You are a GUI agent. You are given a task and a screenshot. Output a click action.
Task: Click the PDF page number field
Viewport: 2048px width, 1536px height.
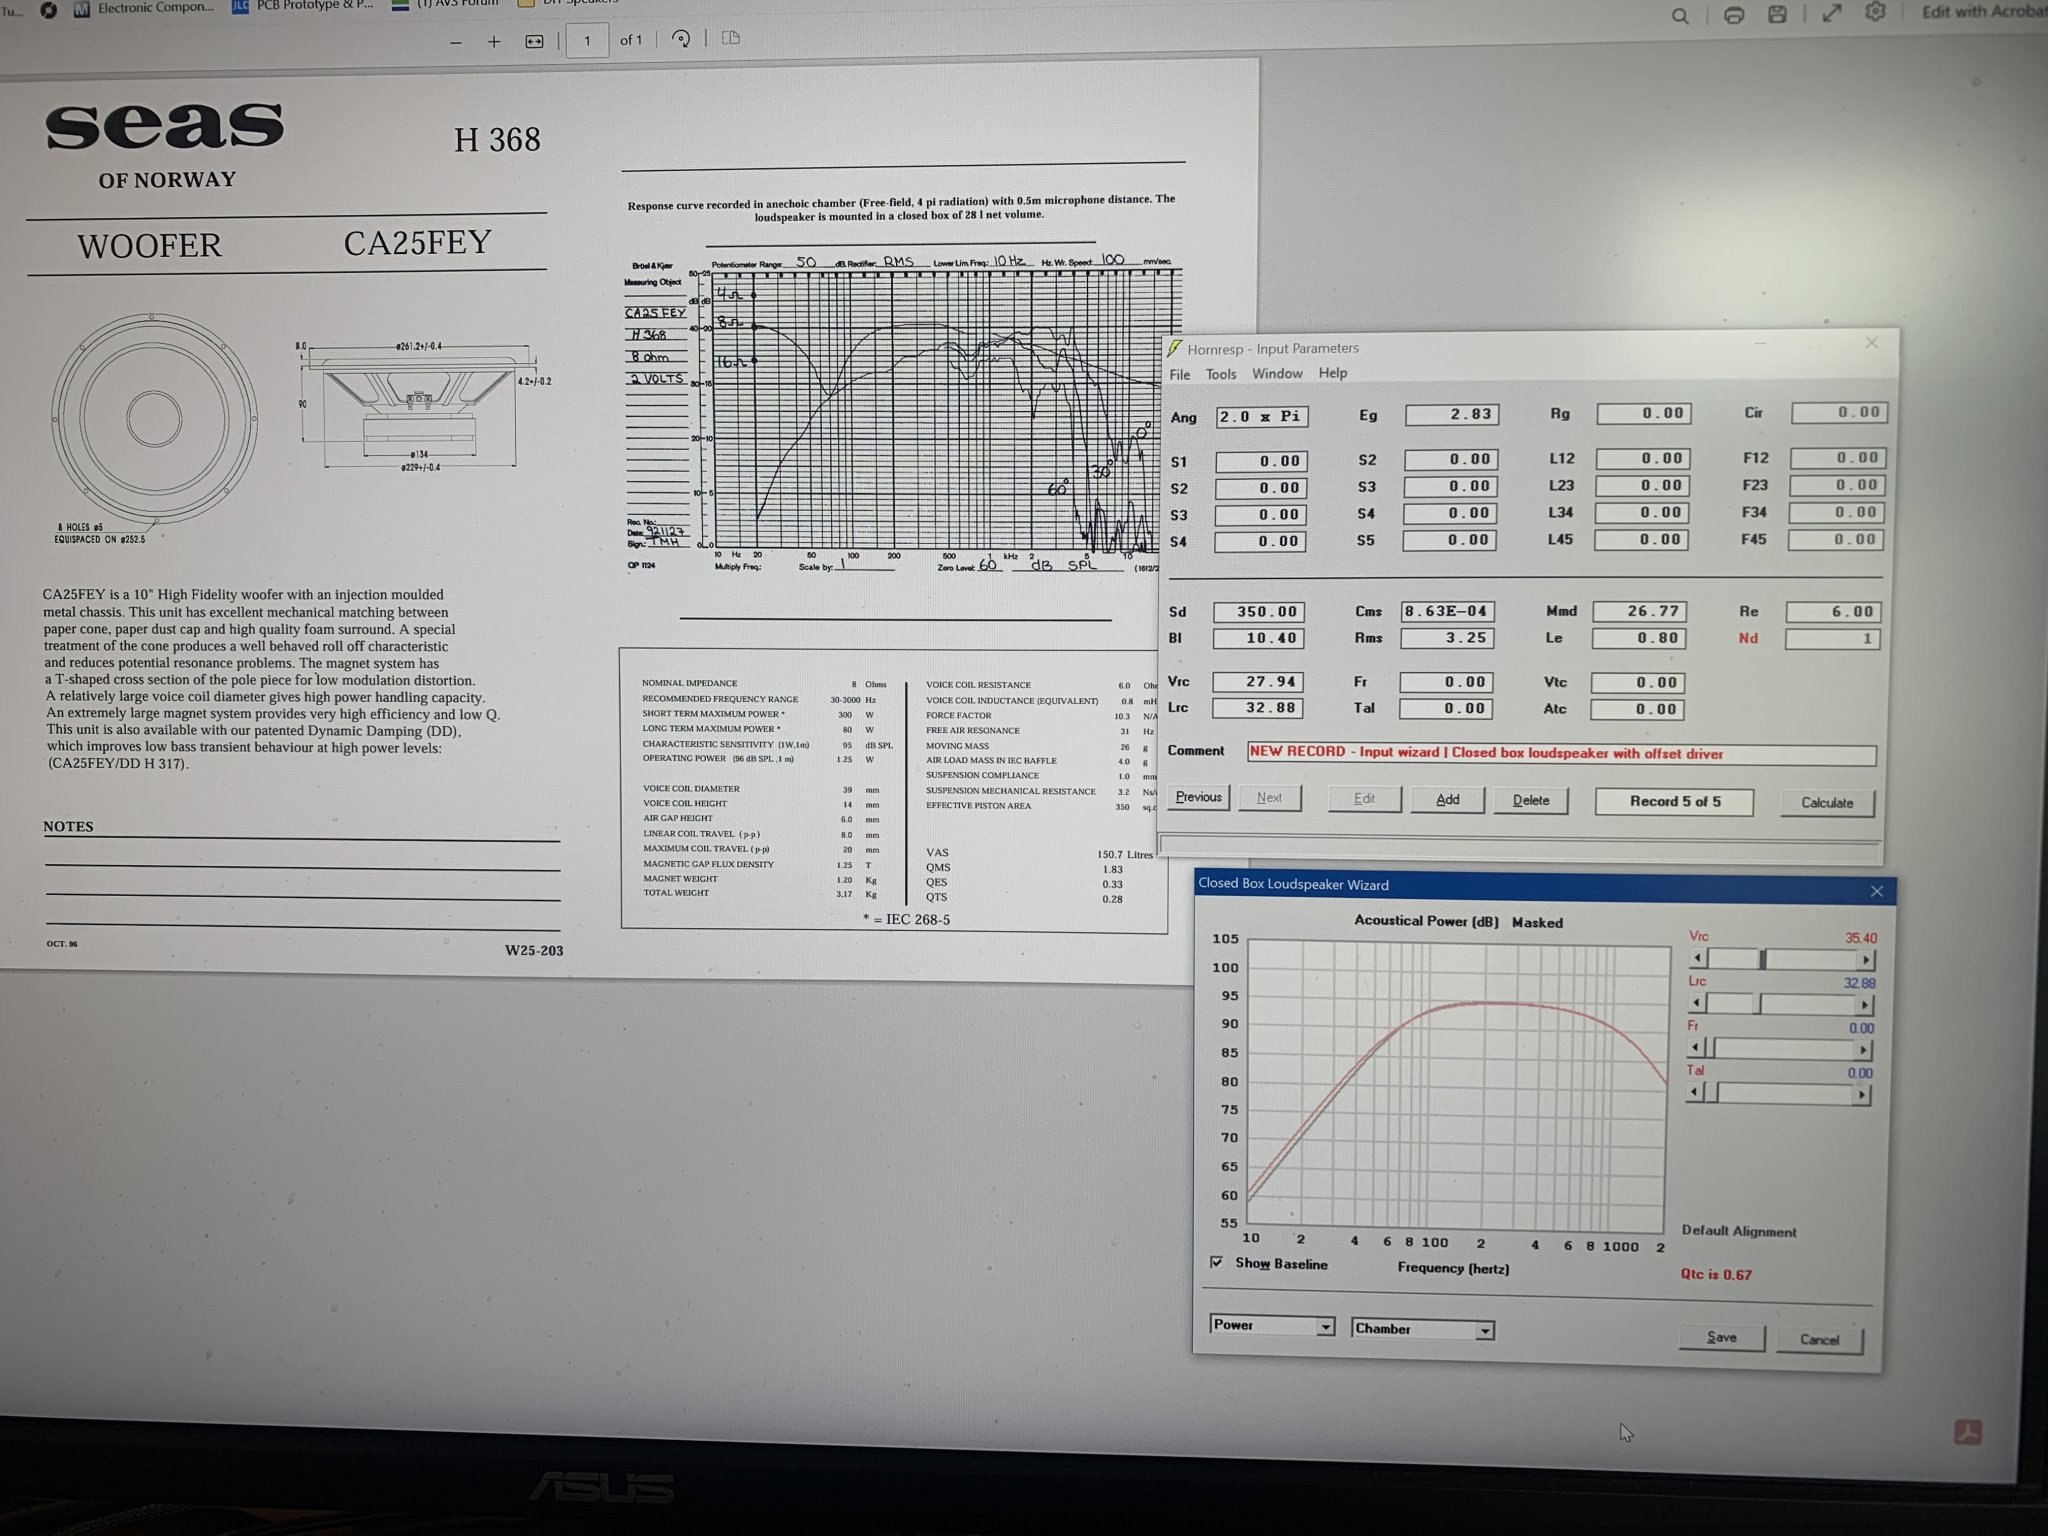point(587,41)
